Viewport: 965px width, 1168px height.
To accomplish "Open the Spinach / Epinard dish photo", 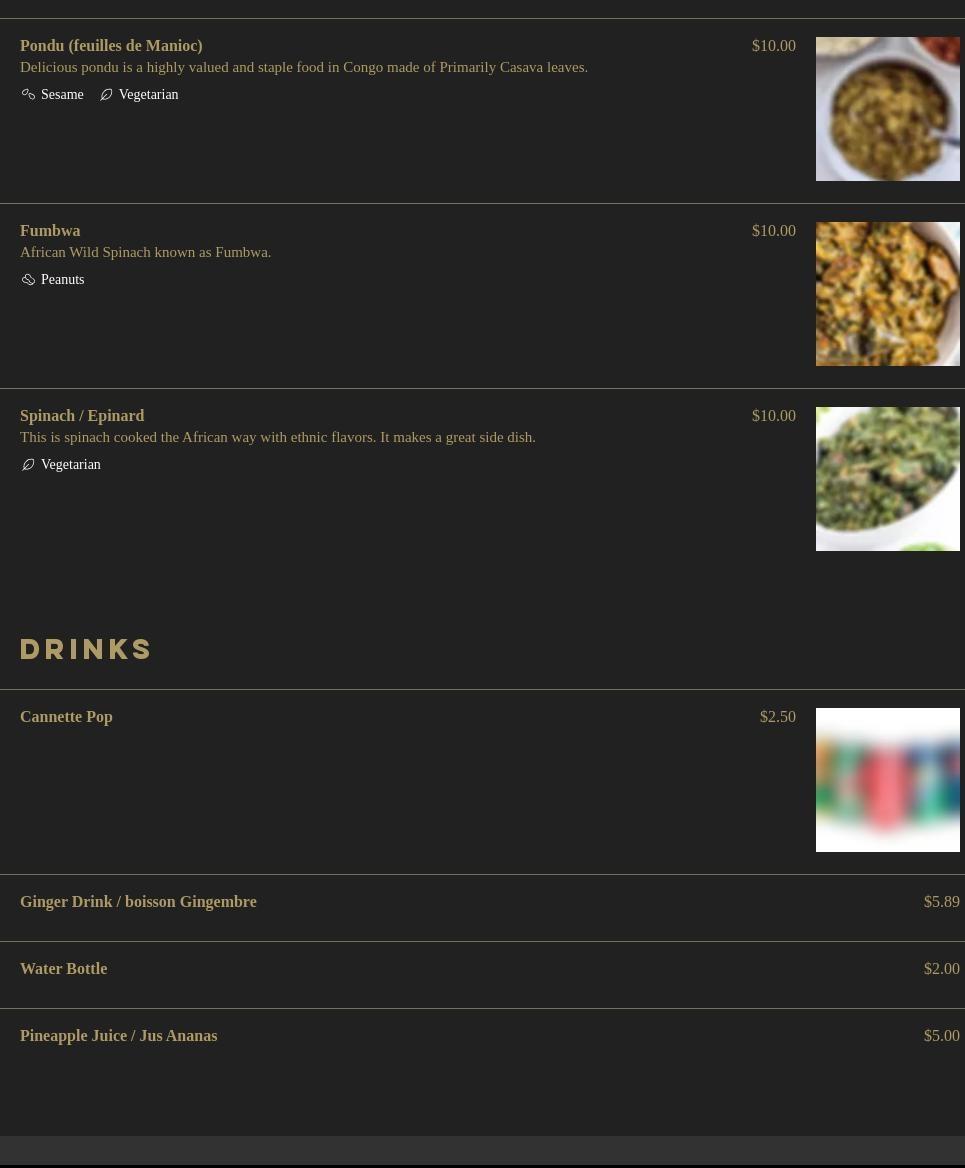I will click(888, 479).
